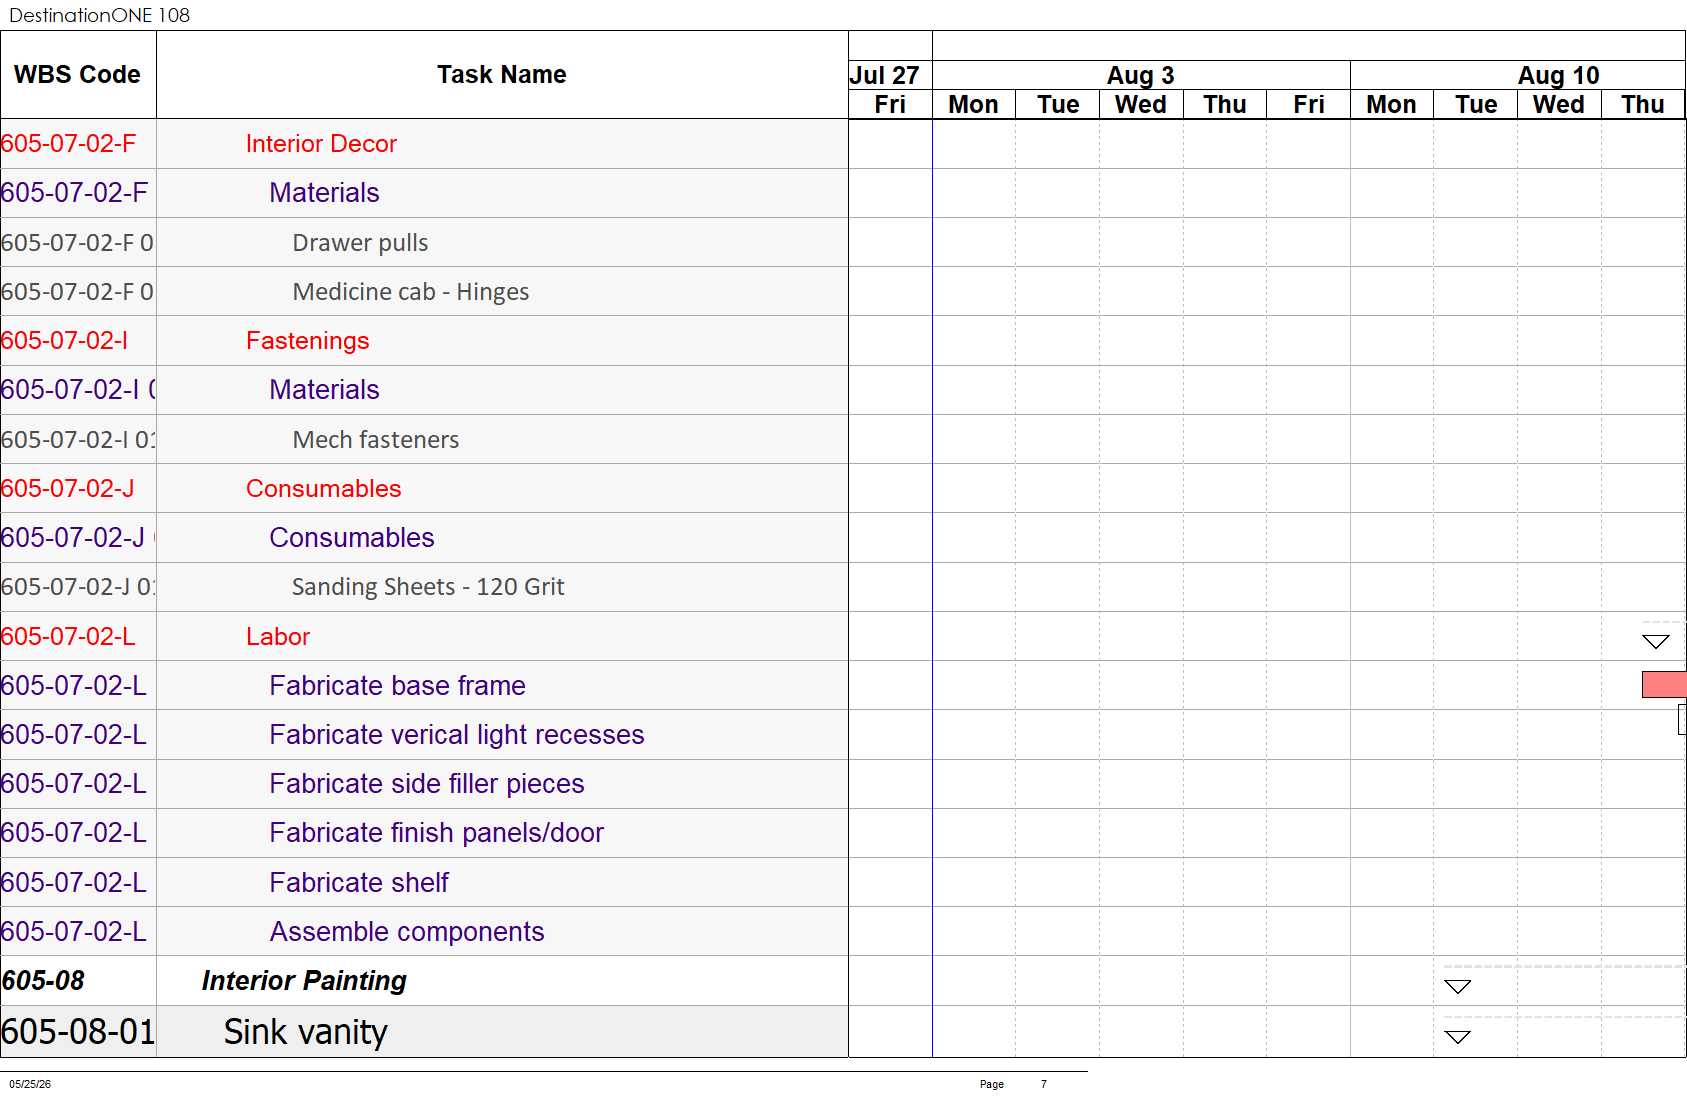Select the WBS Code column header

(78, 75)
